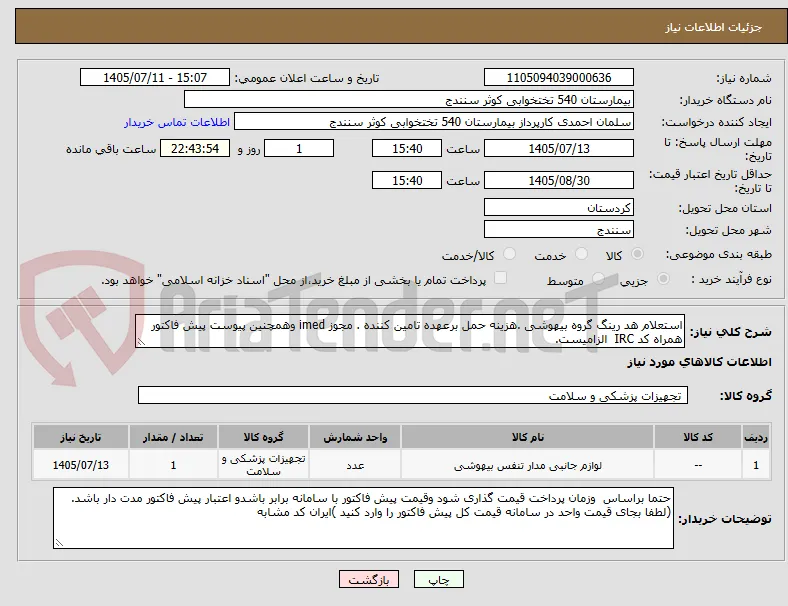788x606 pixels.
Task: Select the کالا/خدمت radio button
Action: point(510,254)
